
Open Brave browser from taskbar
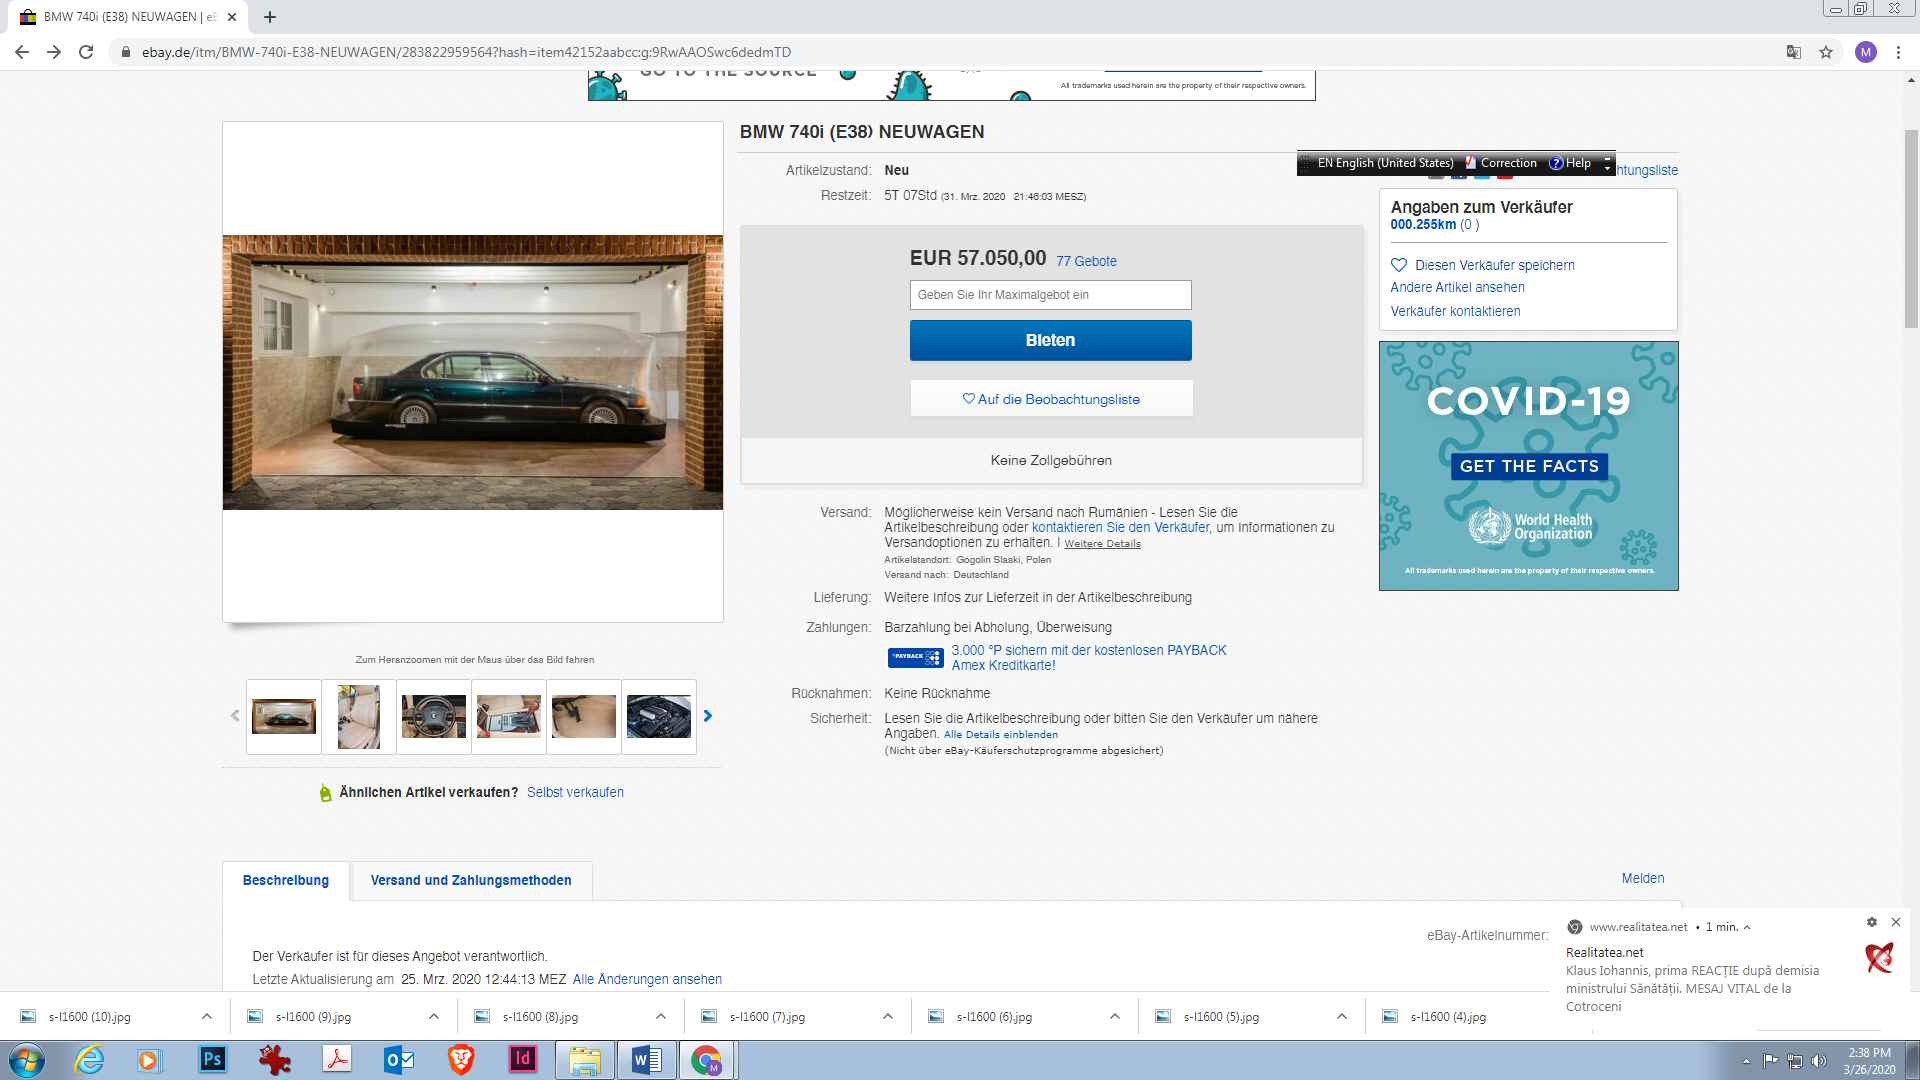click(x=460, y=1059)
